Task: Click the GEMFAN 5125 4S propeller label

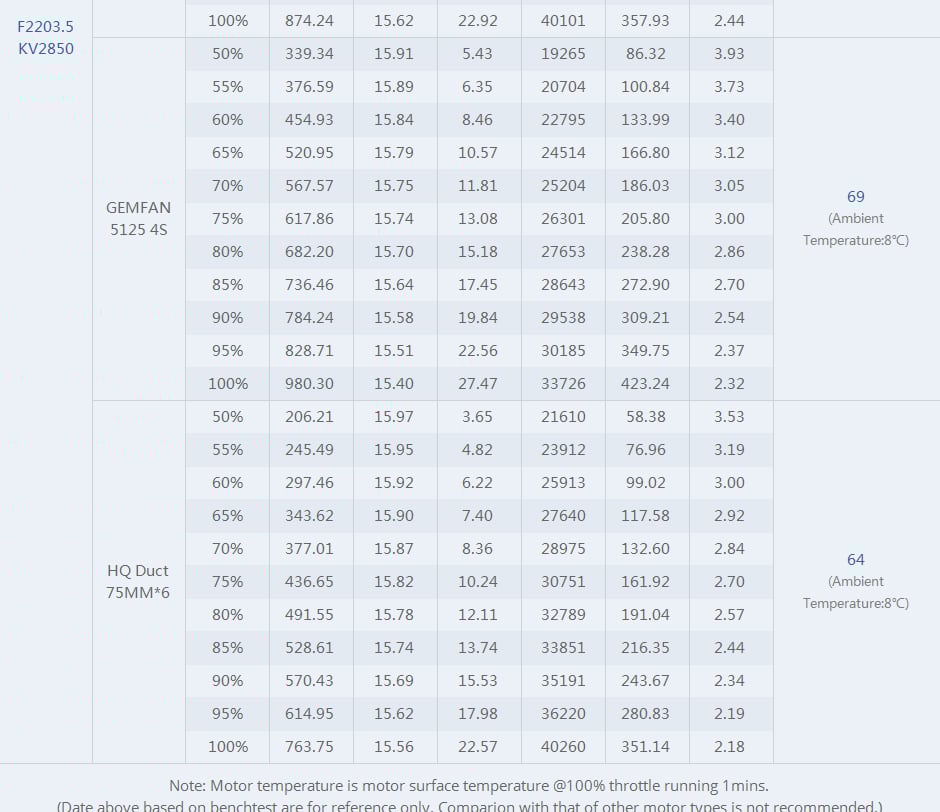Action: point(139,218)
